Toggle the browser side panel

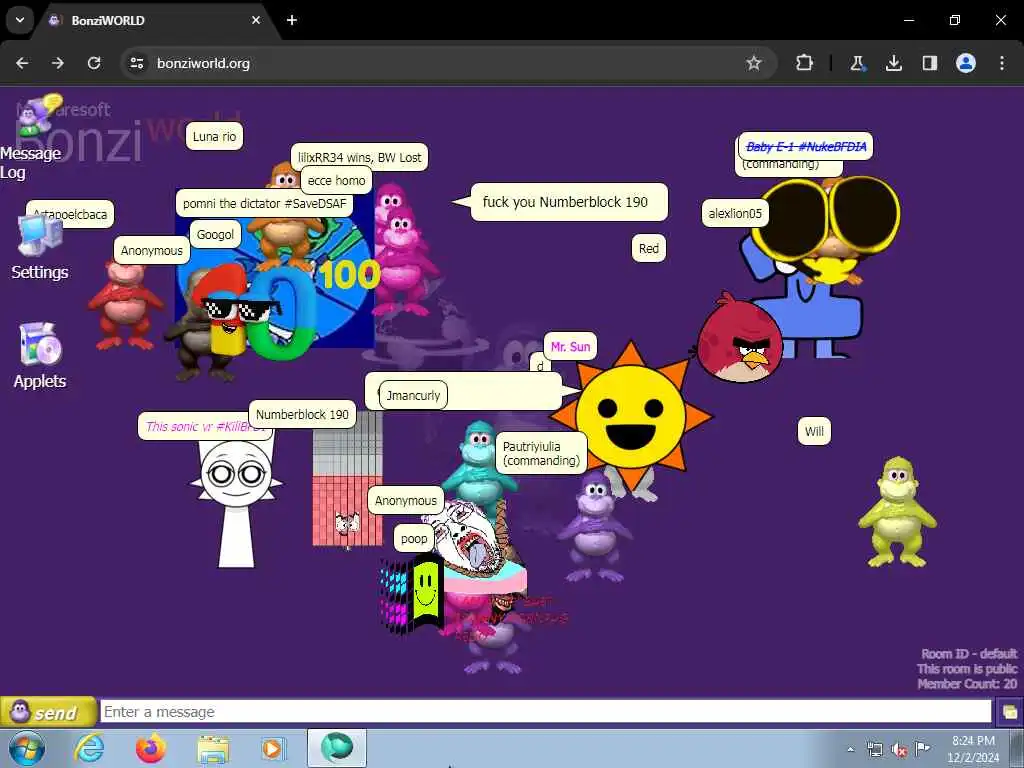tap(929, 63)
